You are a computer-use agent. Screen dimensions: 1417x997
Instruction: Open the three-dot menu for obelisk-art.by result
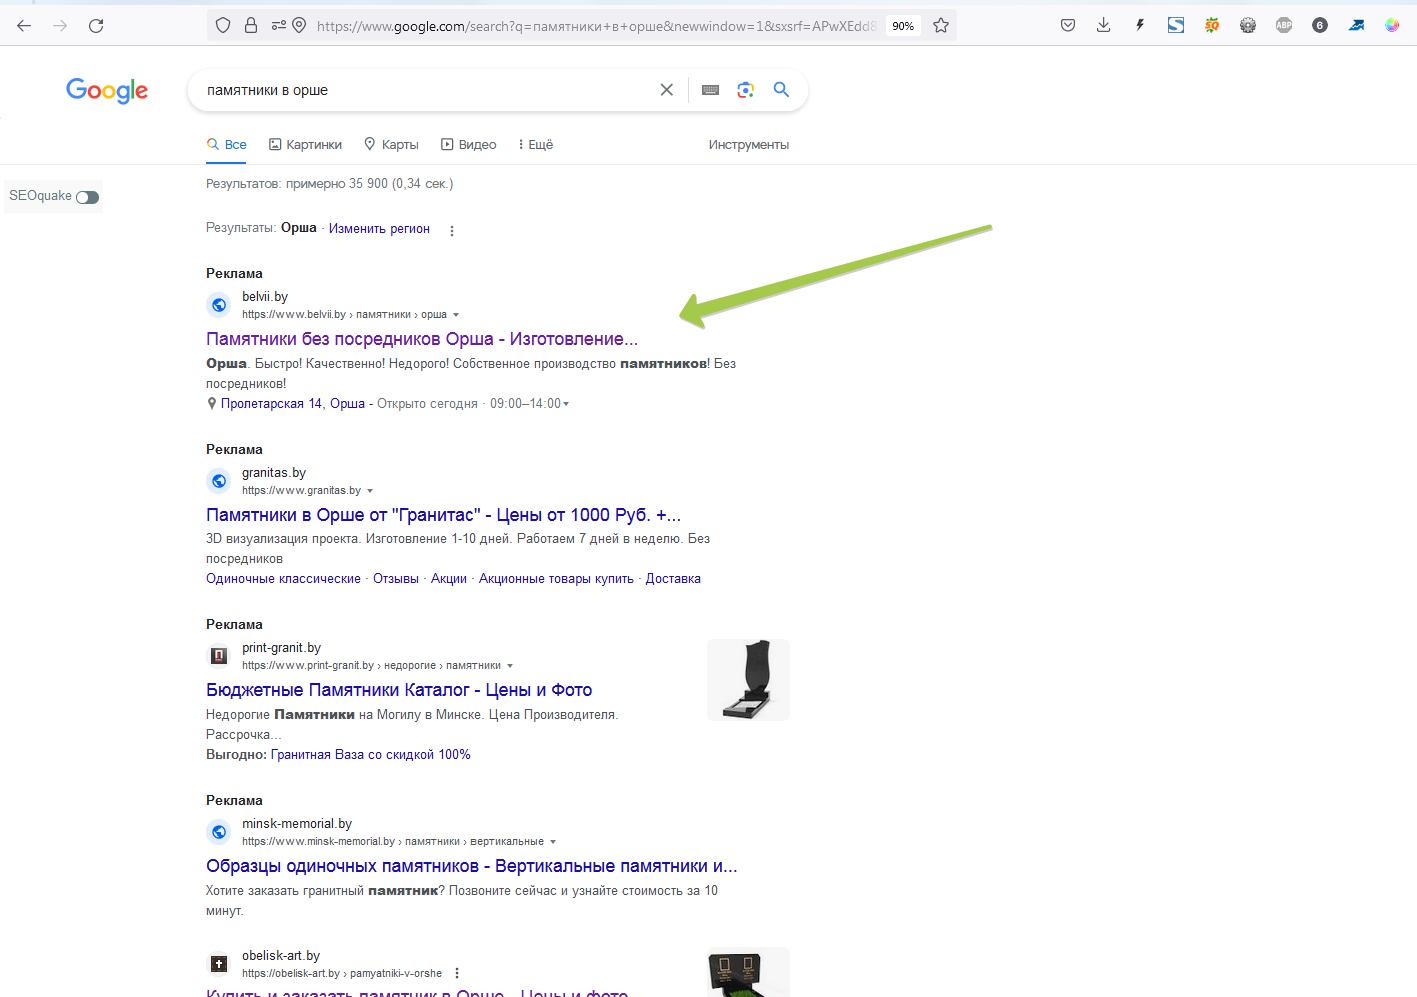[x=457, y=973]
